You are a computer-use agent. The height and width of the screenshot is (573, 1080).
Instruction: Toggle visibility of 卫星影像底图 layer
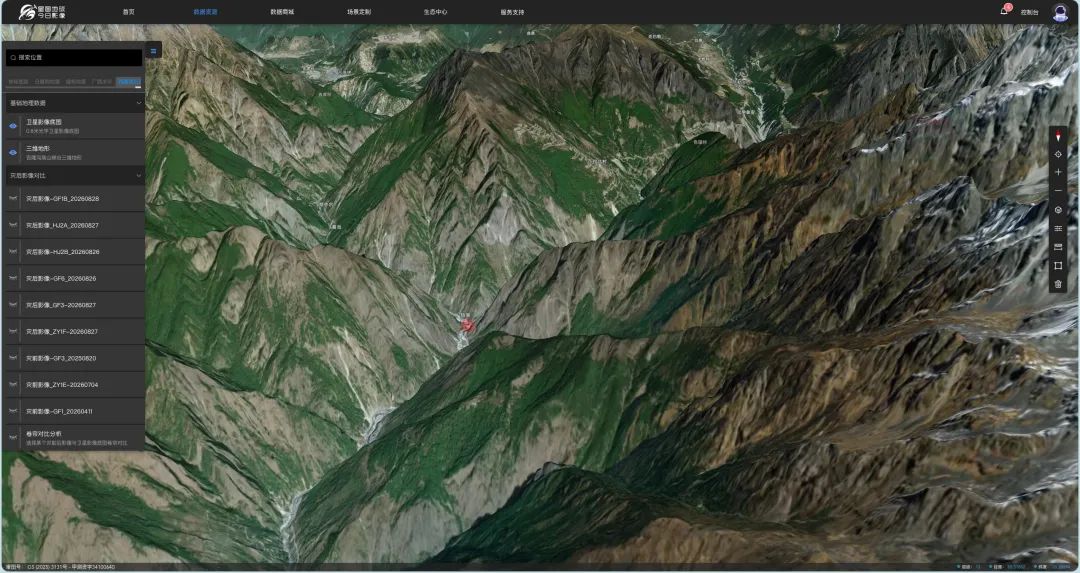(x=12, y=125)
